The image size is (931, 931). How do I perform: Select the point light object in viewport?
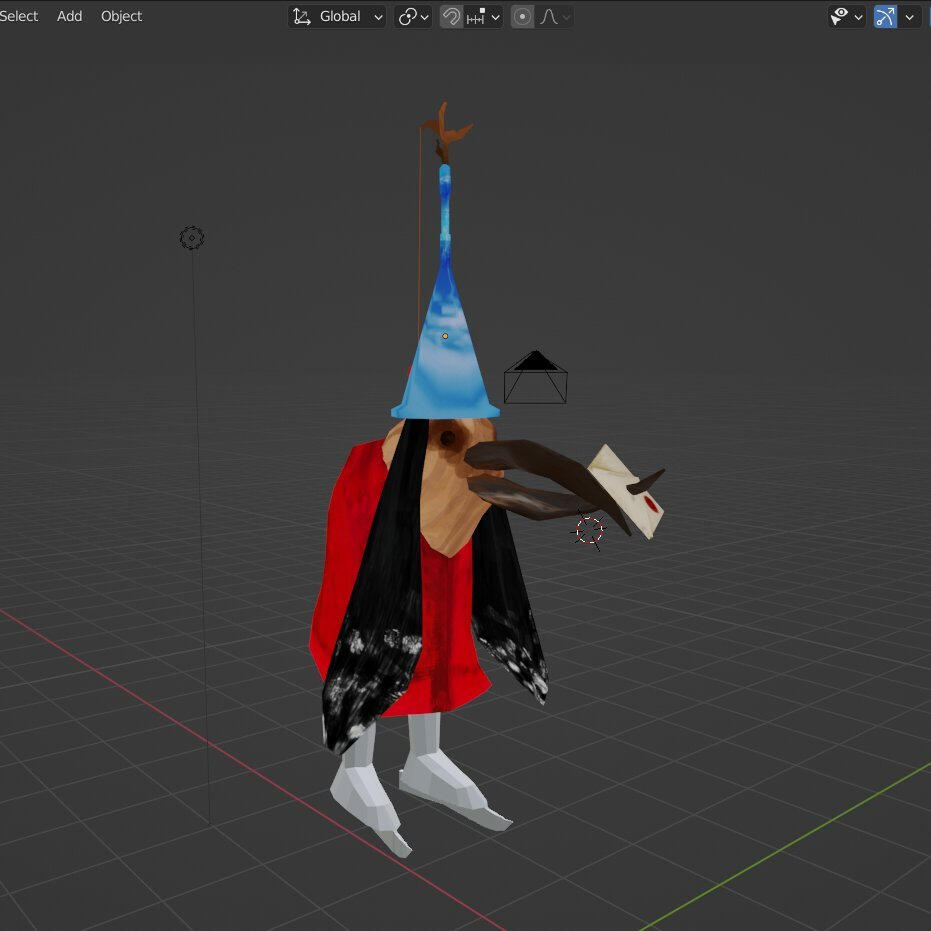192,238
